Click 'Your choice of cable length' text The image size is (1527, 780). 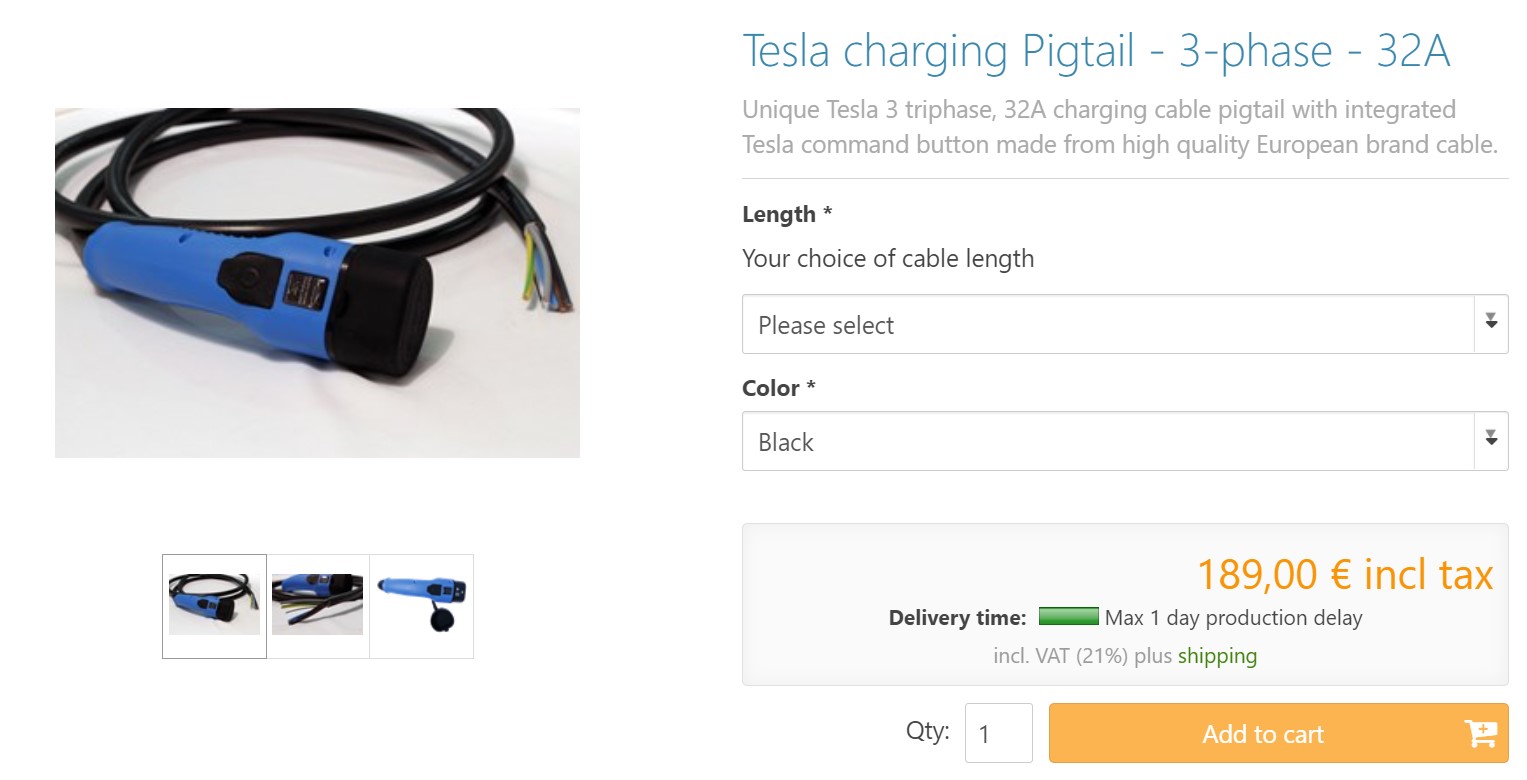[887, 259]
